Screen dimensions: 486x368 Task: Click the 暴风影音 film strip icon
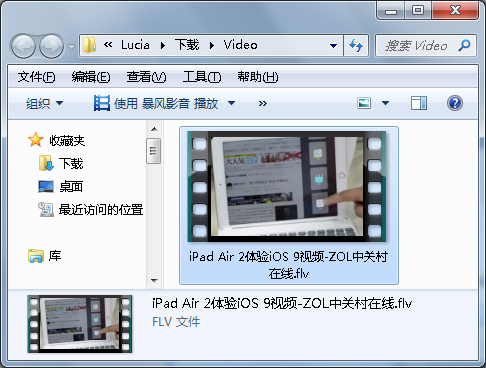click(102, 103)
